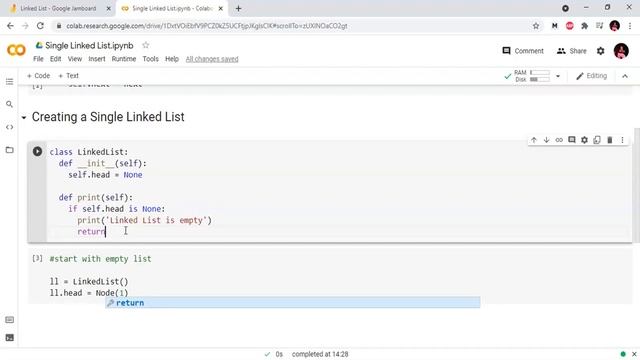Open Colab settings gear in header
This screenshot has height=360, width=640.
click(x=600, y=51)
